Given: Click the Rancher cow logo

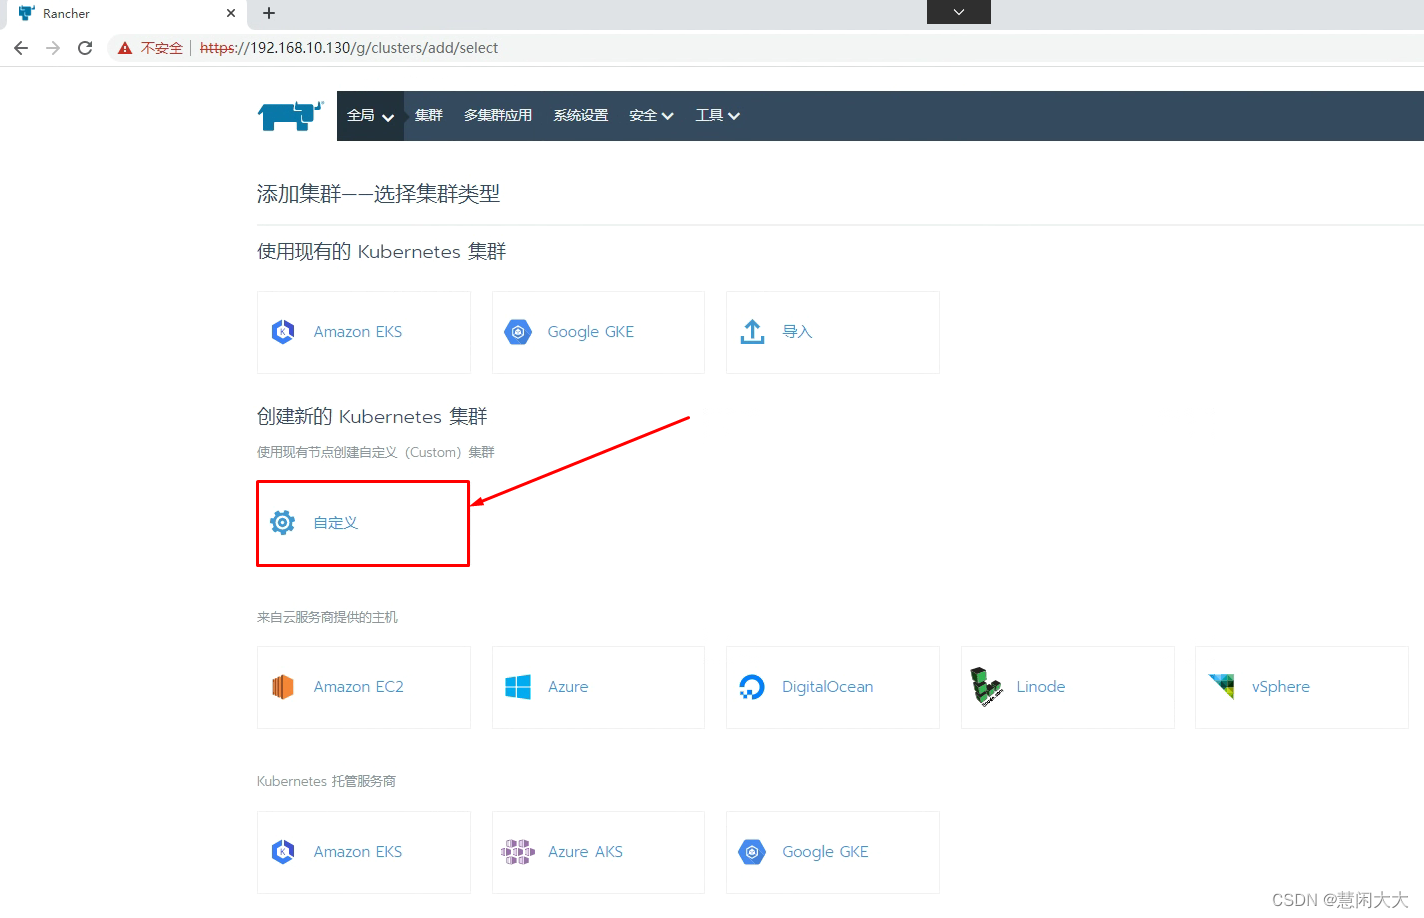Looking at the screenshot, I should [290, 115].
